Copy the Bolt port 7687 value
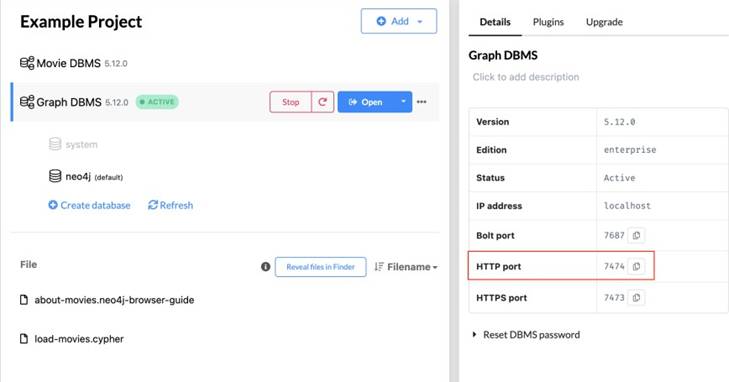 point(636,235)
